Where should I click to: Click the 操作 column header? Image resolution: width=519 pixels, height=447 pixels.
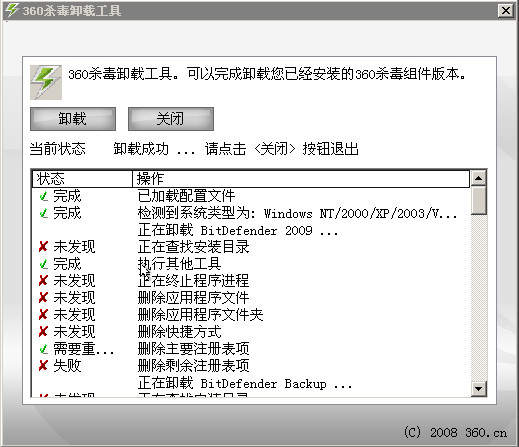301,179
